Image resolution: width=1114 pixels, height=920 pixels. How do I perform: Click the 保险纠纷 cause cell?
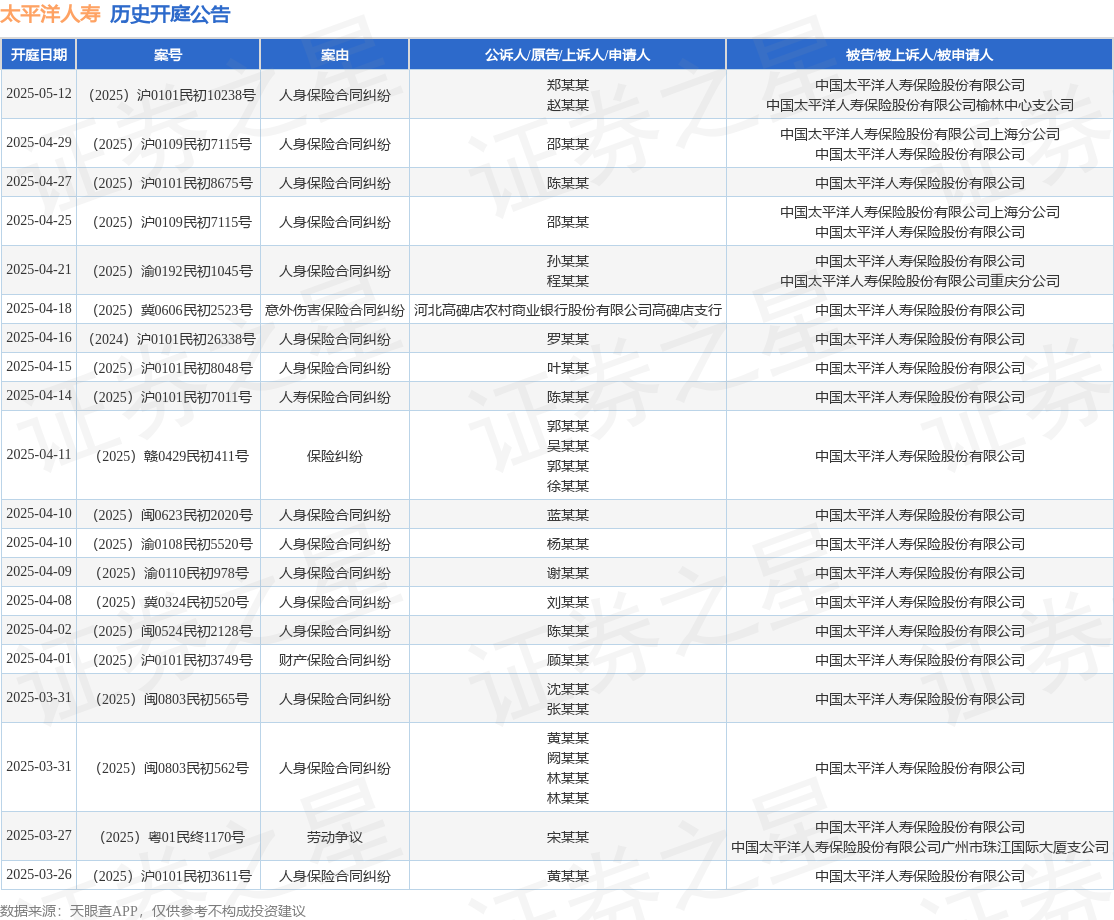(335, 456)
